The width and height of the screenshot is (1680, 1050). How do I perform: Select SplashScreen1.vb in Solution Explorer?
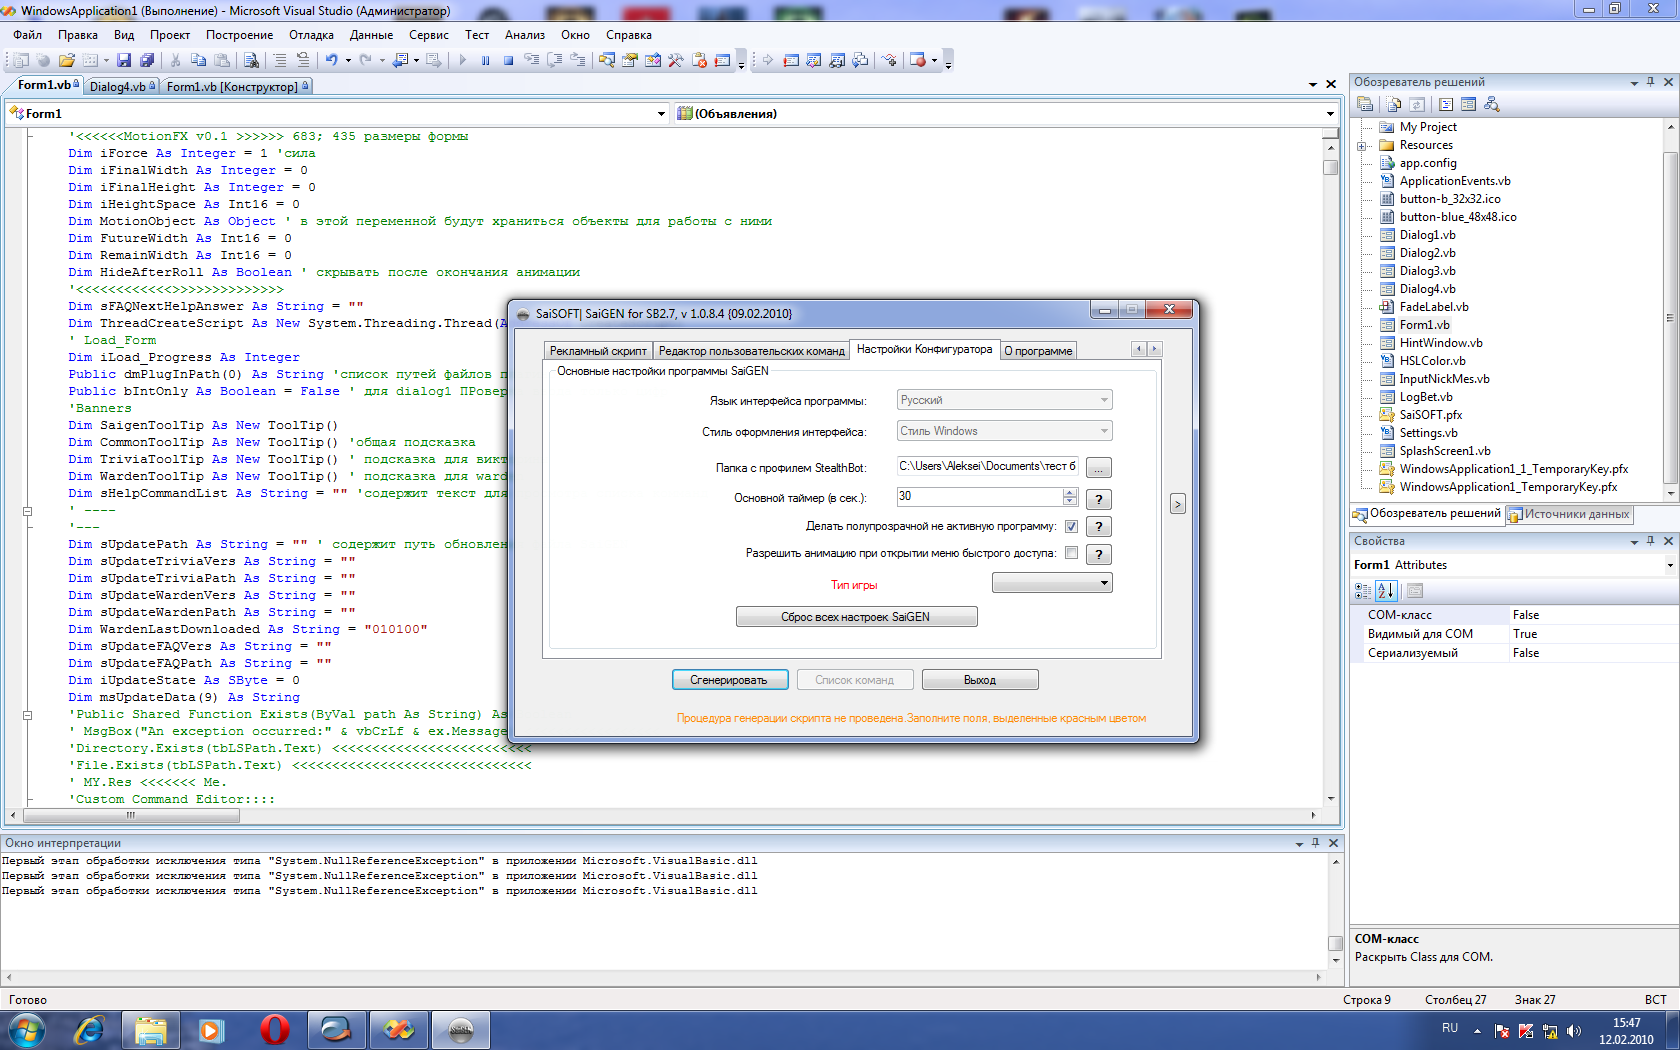(1444, 451)
